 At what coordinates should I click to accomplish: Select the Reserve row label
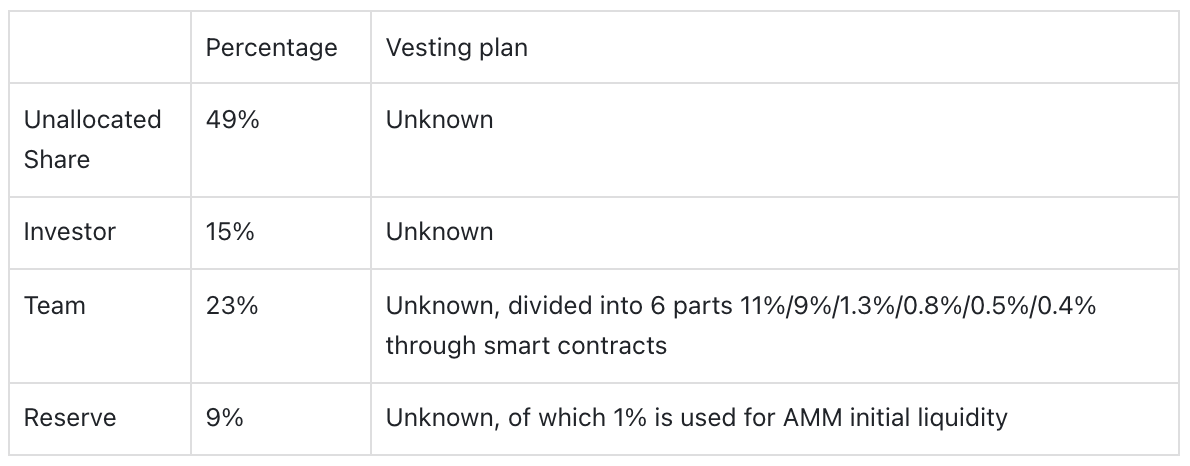[70, 417]
